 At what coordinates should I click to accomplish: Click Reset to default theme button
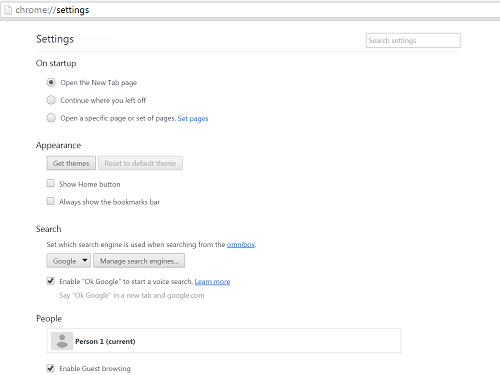140,163
